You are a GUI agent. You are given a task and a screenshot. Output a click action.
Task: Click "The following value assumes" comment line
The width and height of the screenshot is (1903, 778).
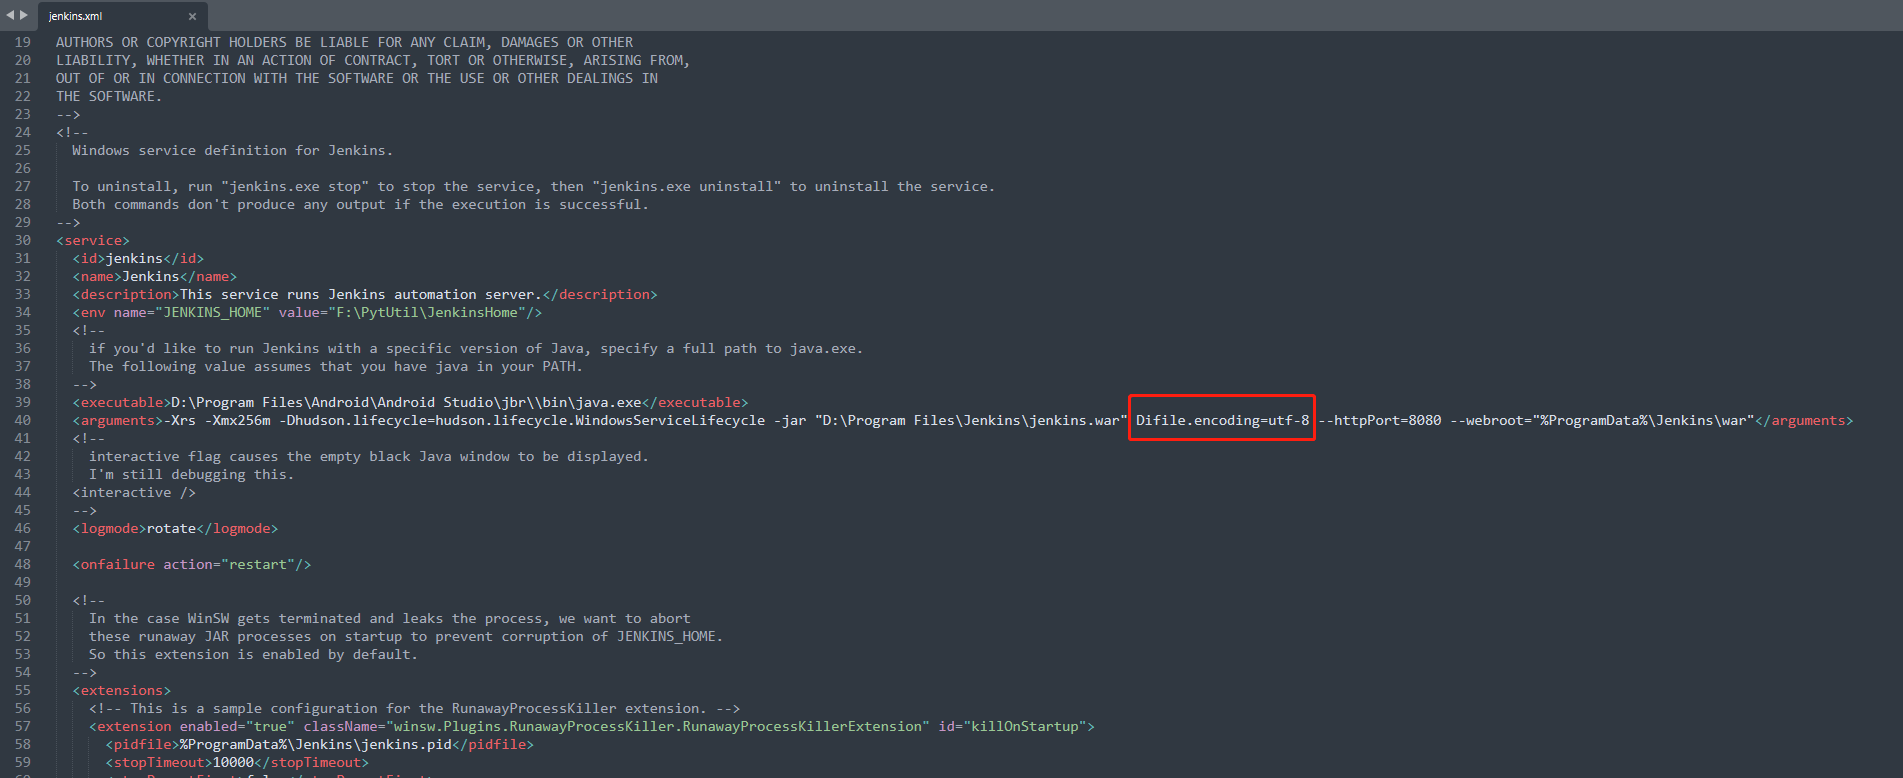[x=336, y=366]
